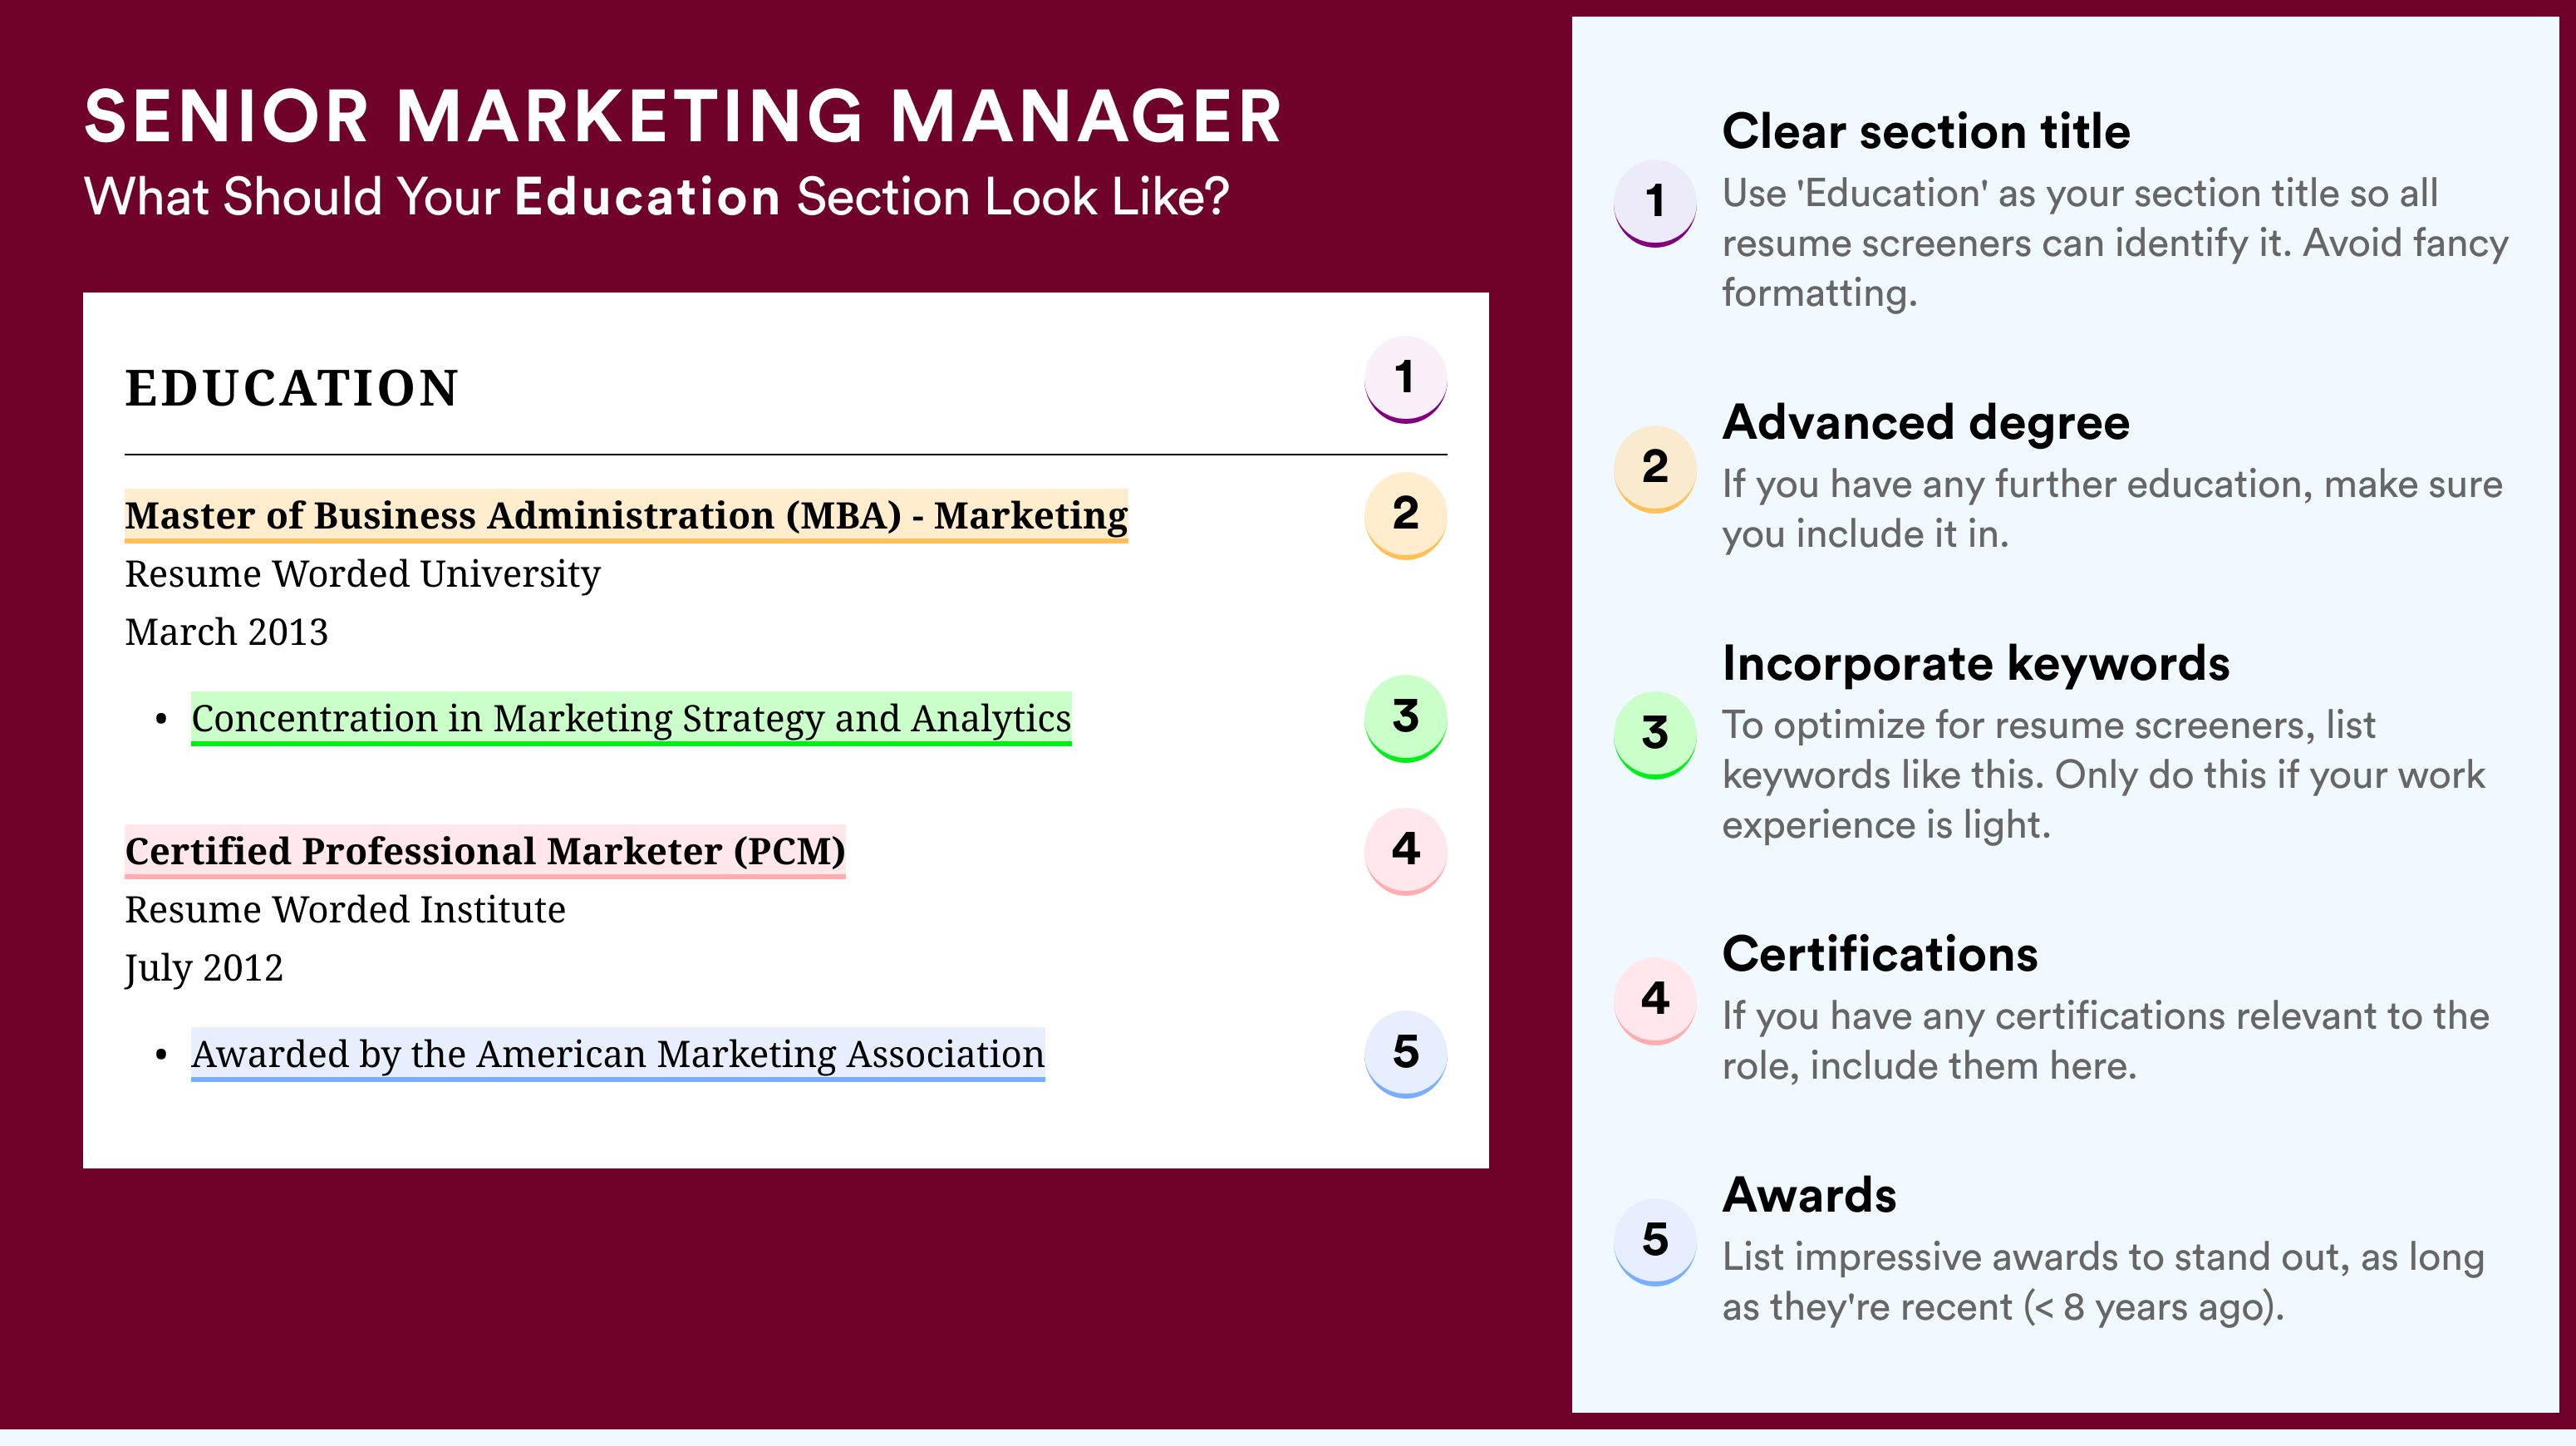Click the purple badge 1 next to 'Clear section title'

click(x=1655, y=203)
